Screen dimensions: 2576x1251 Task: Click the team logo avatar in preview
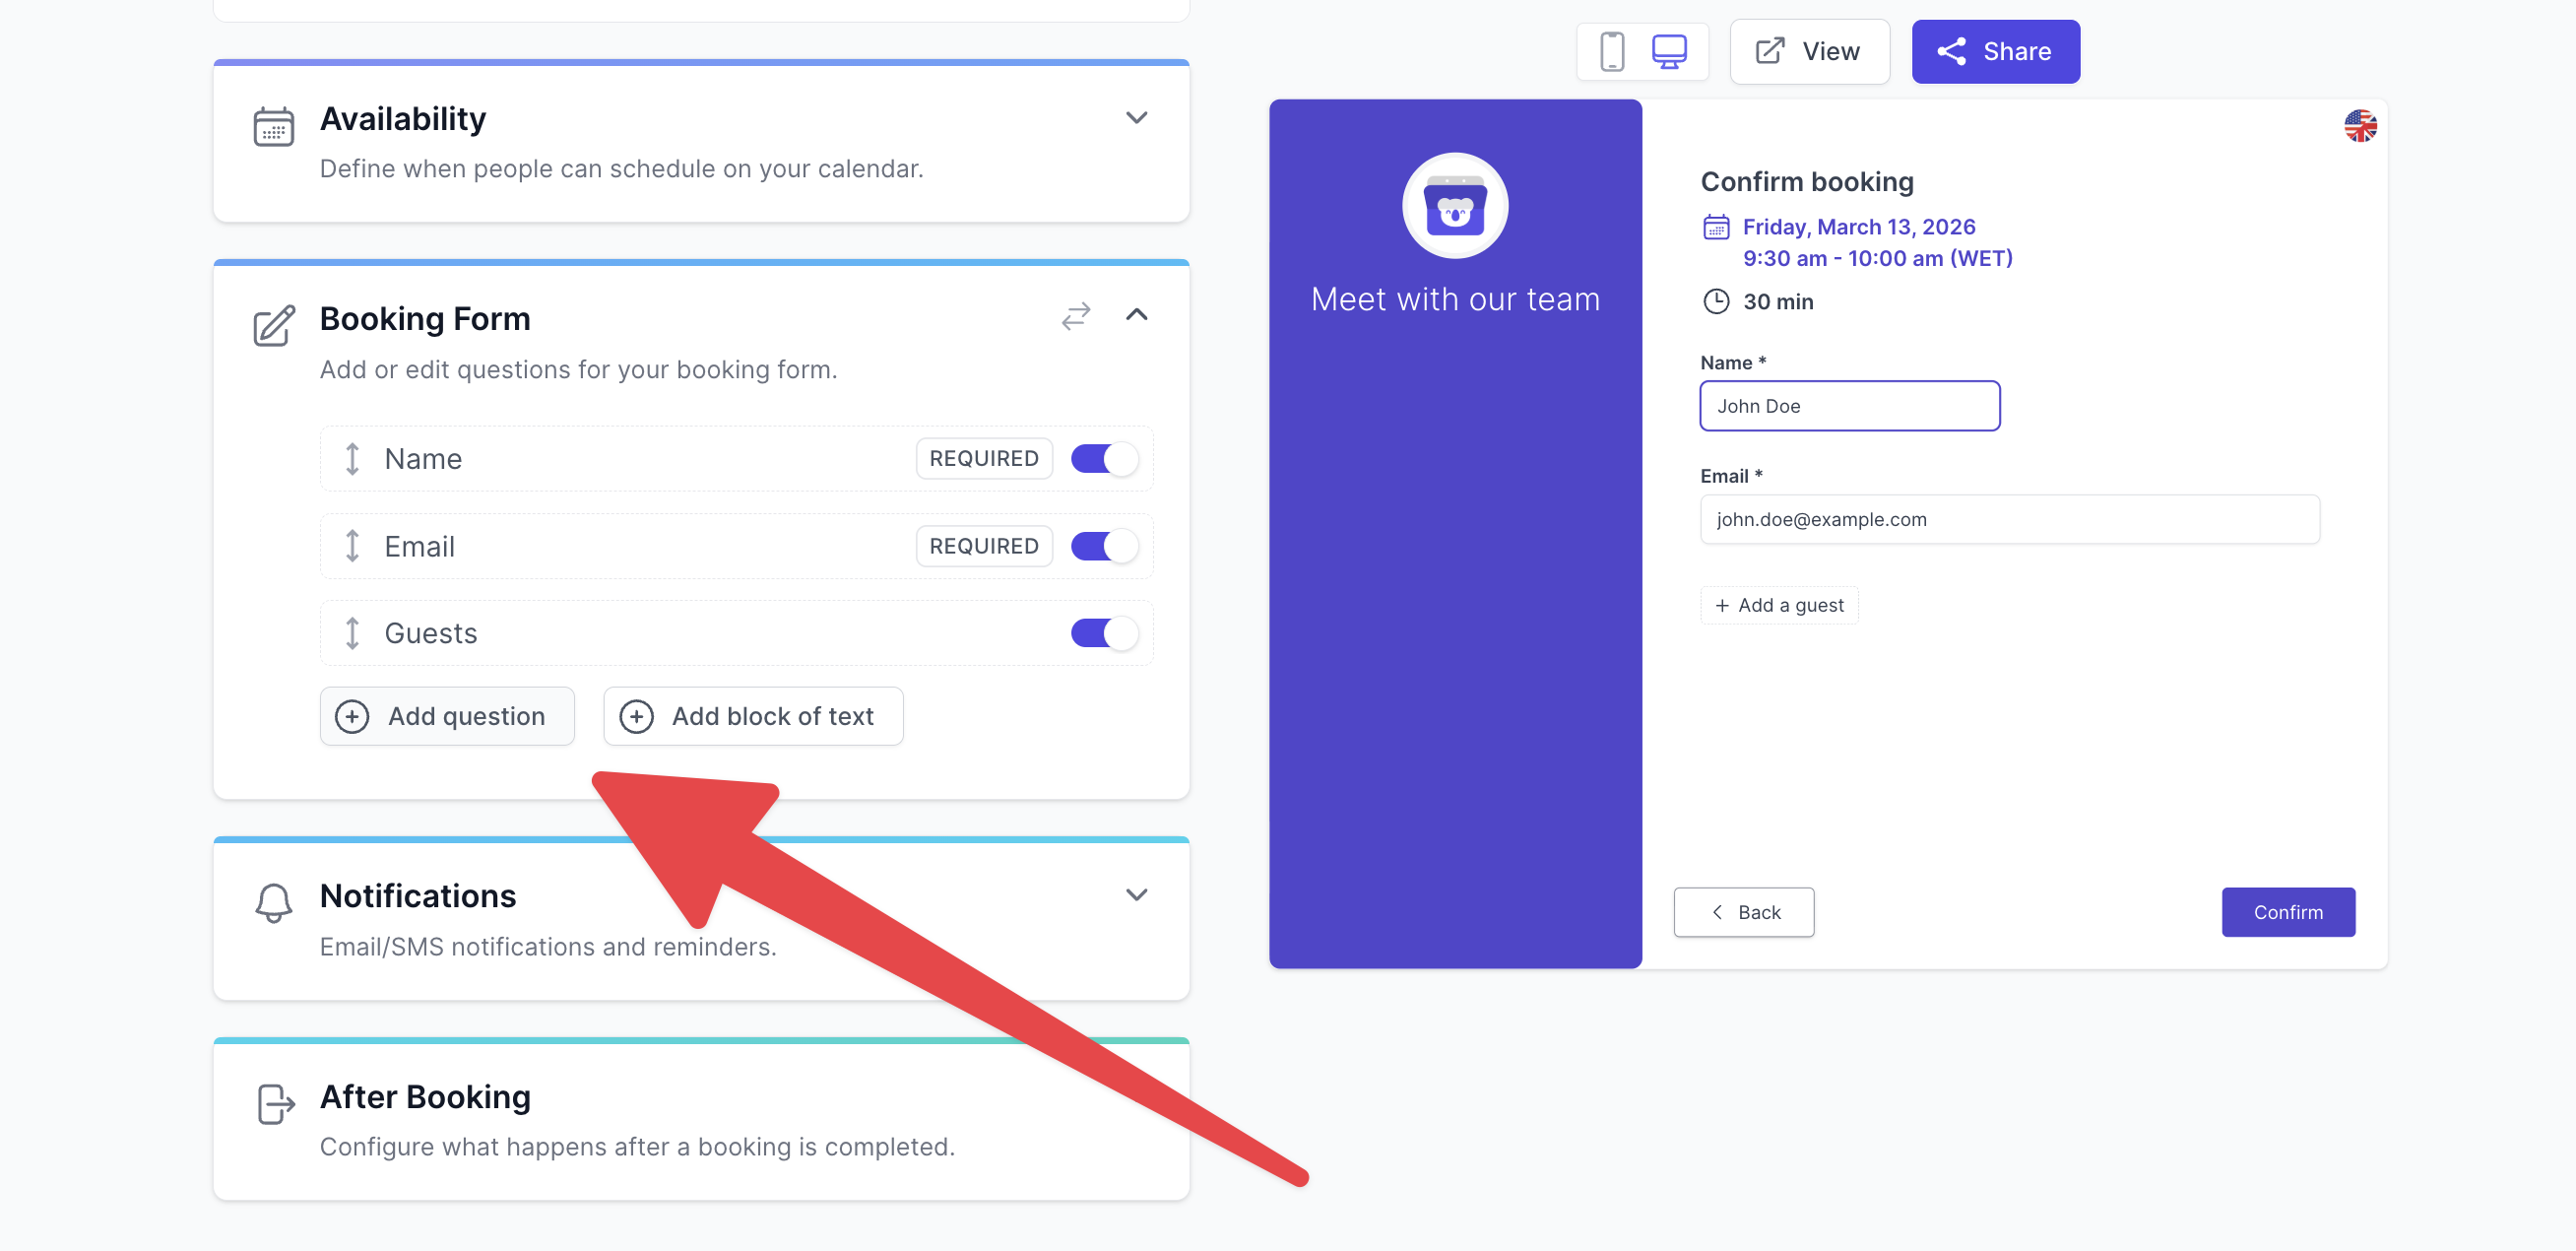pyautogui.click(x=1454, y=207)
